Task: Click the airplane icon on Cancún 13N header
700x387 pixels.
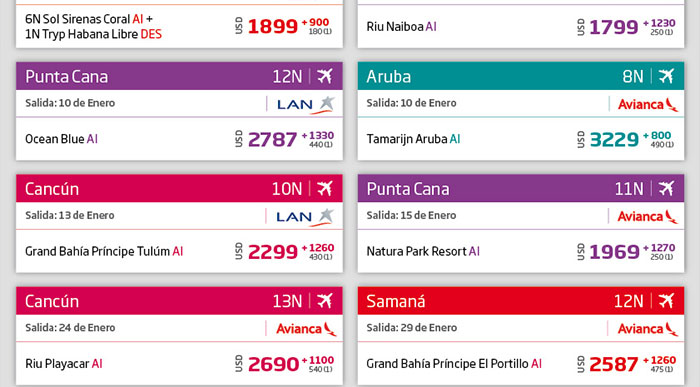Action: 325,301
